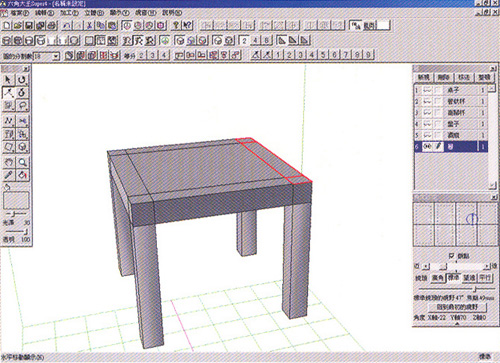Switch to the 平行 projection tab

[485, 277]
